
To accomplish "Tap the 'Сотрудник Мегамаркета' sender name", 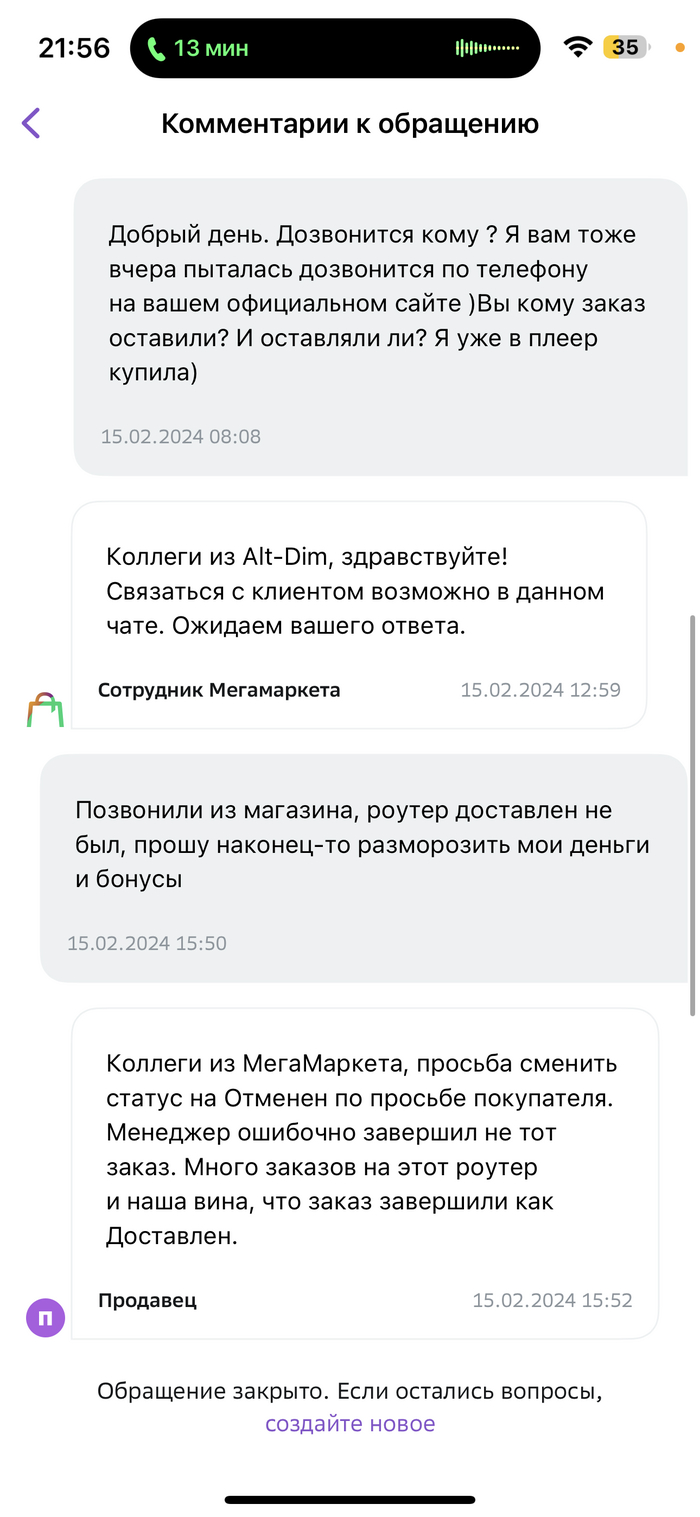I will pyautogui.click(x=219, y=690).
